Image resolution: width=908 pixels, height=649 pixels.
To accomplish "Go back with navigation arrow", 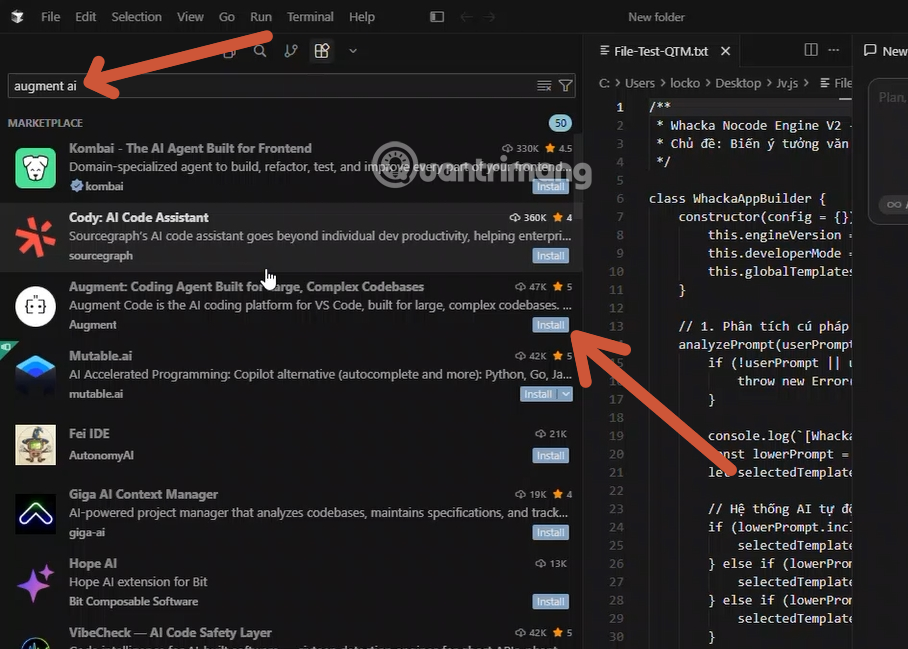I will click(466, 17).
